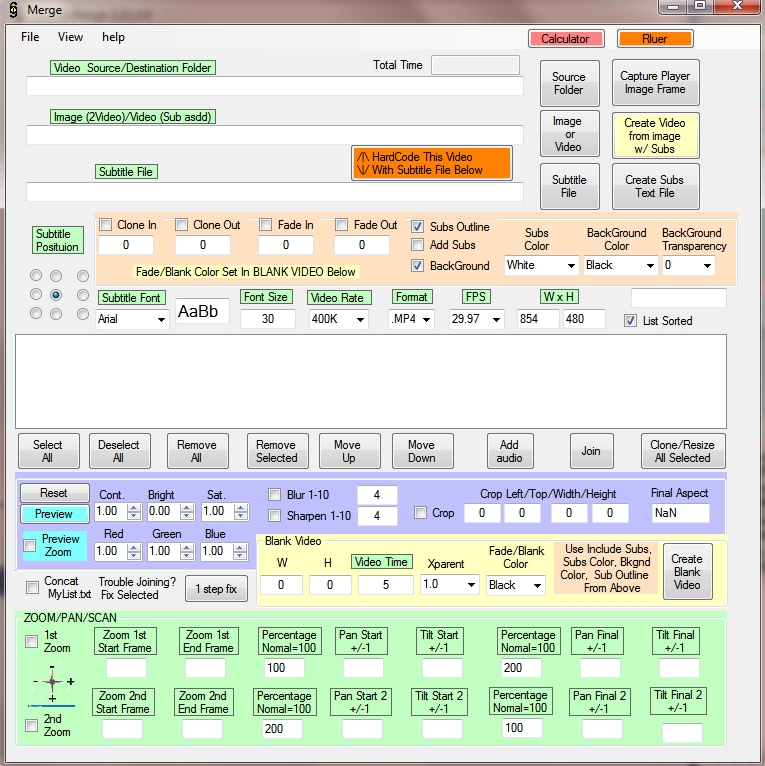Open the Rluer tool button
The height and width of the screenshot is (766, 765).
coord(655,39)
